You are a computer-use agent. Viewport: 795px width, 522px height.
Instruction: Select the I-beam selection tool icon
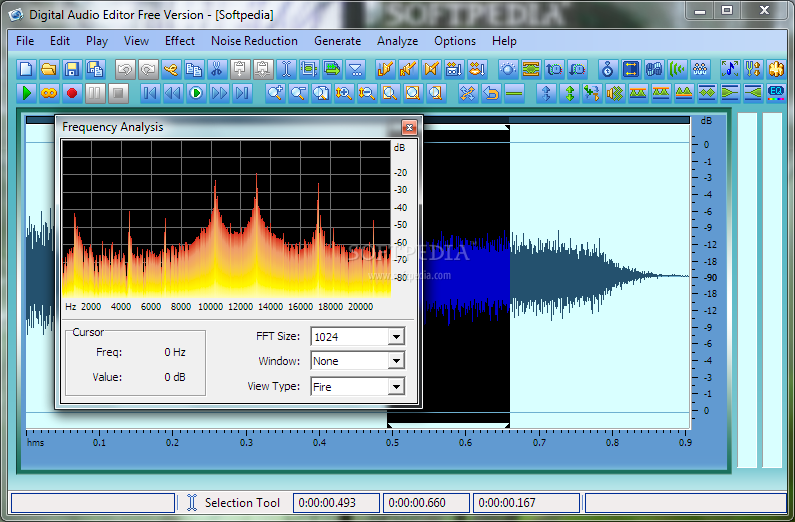pyautogui.click(x=286, y=69)
